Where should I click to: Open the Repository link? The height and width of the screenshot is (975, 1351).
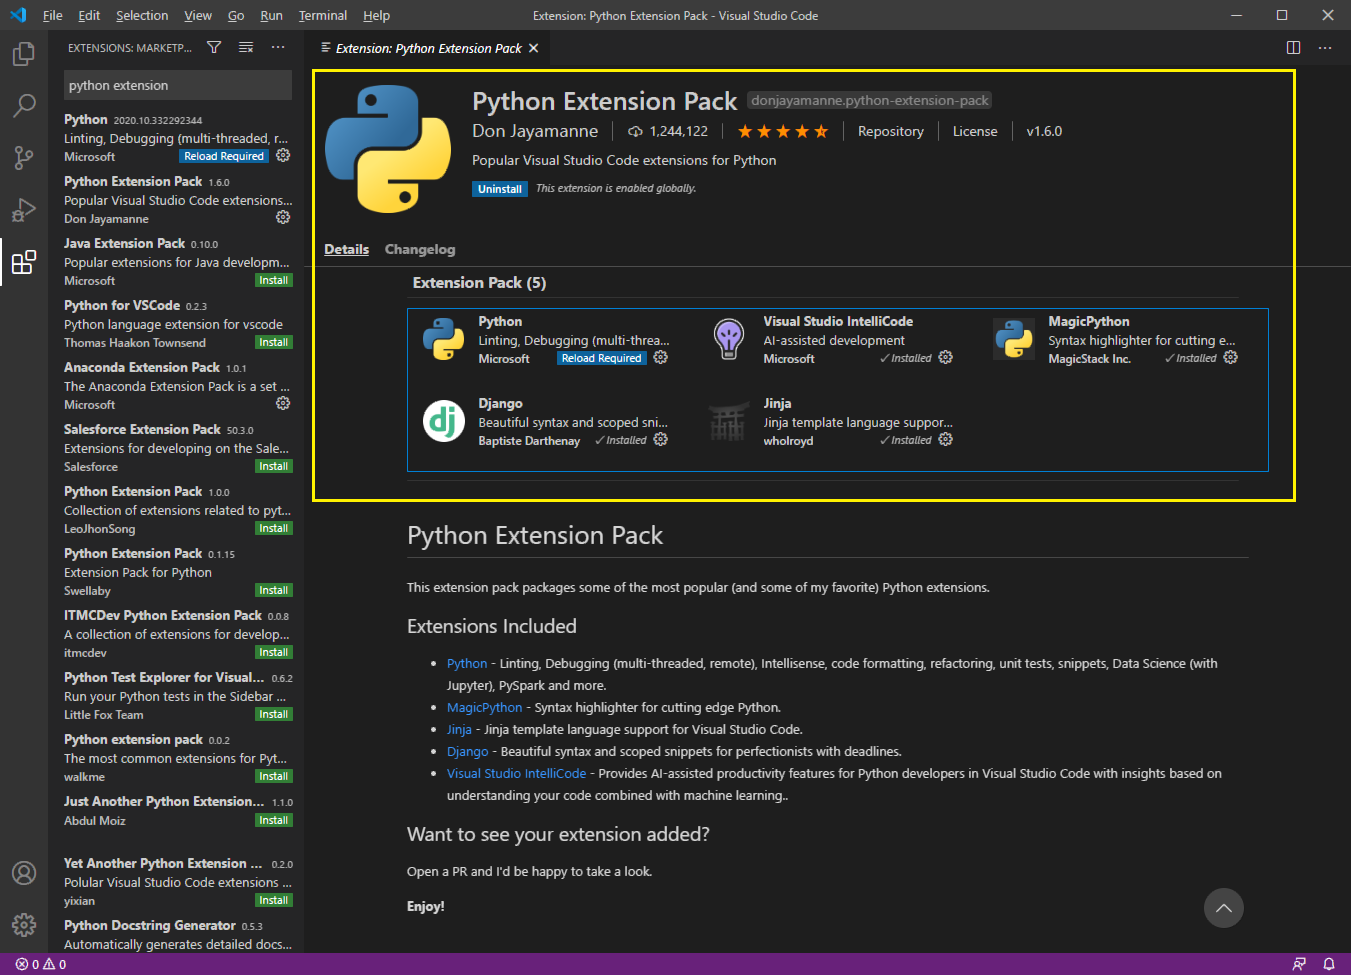(x=891, y=131)
